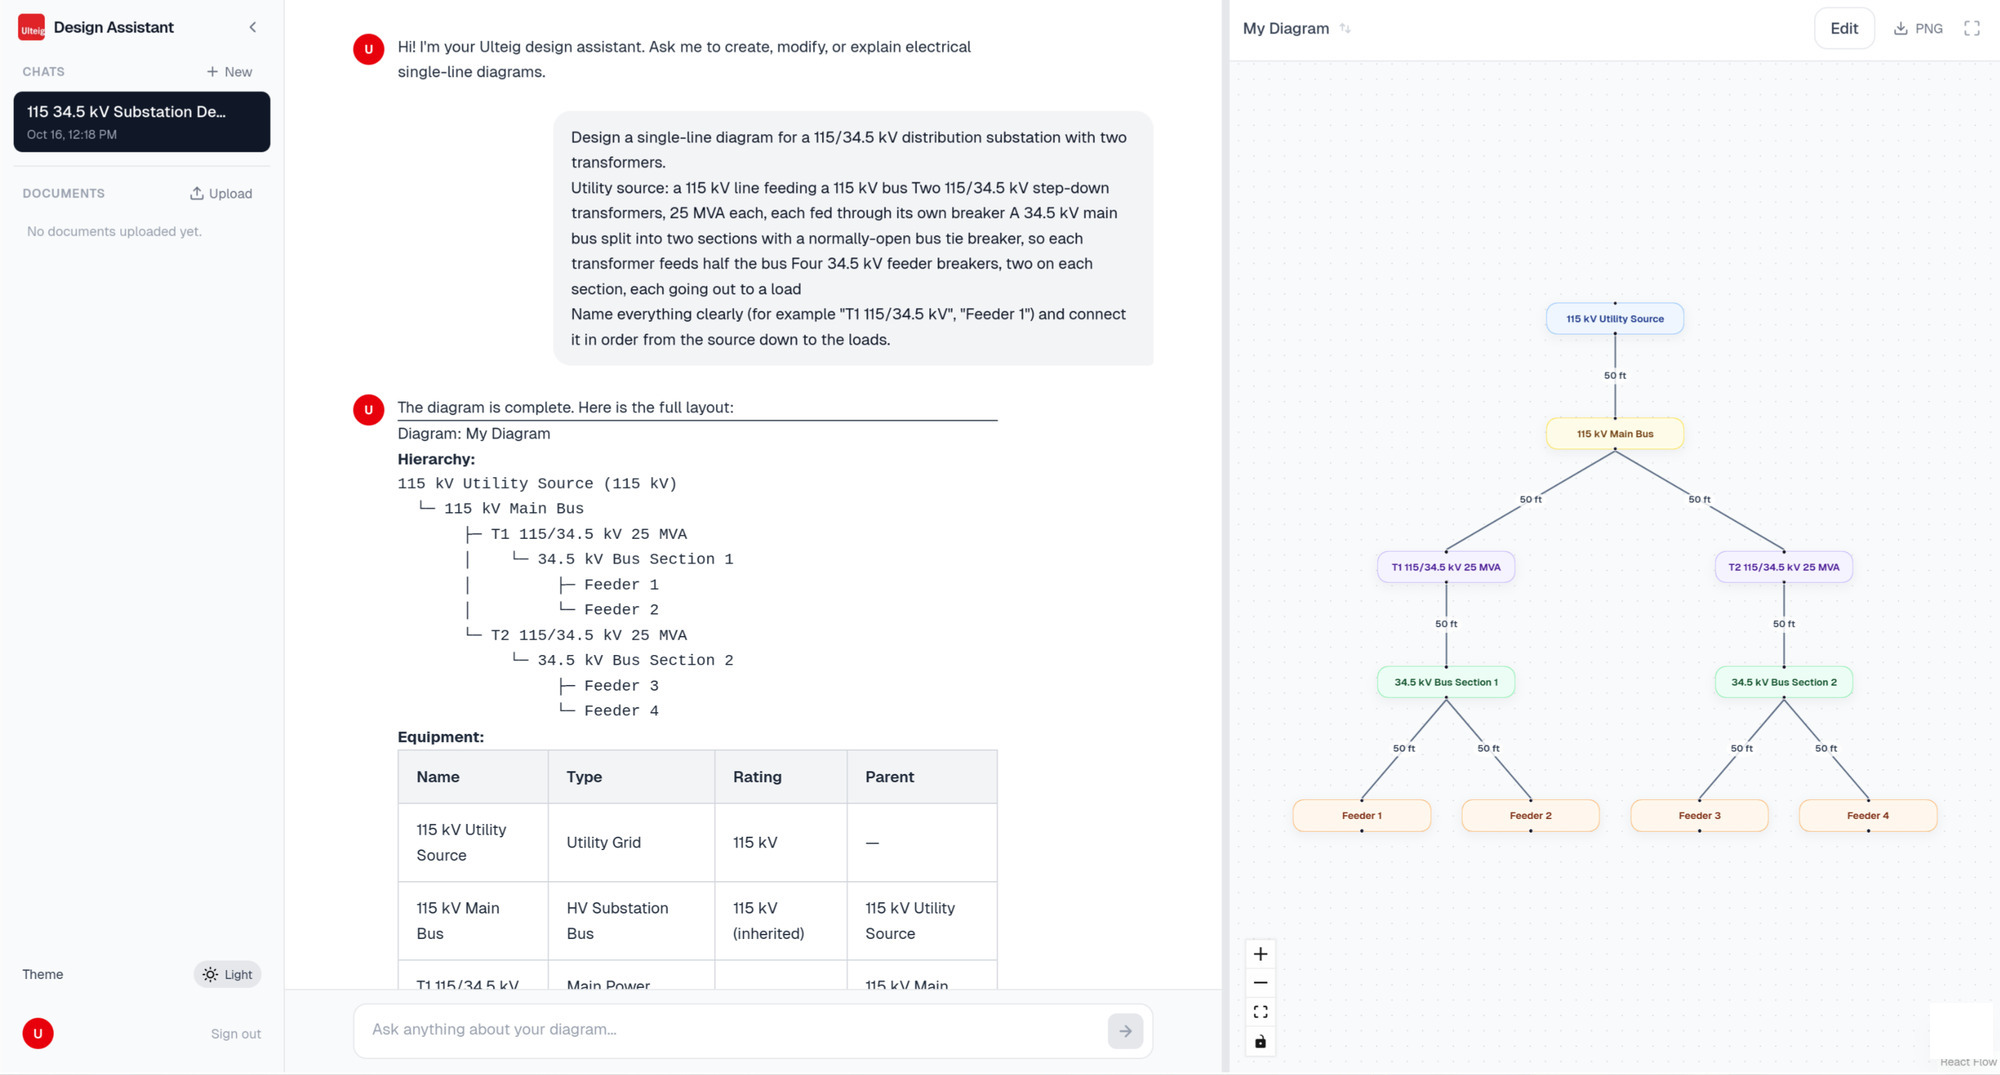Open the 115 34.5 kV Substation chat
This screenshot has height=1075, width=2000.
pyautogui.click(x=142, y=122)
